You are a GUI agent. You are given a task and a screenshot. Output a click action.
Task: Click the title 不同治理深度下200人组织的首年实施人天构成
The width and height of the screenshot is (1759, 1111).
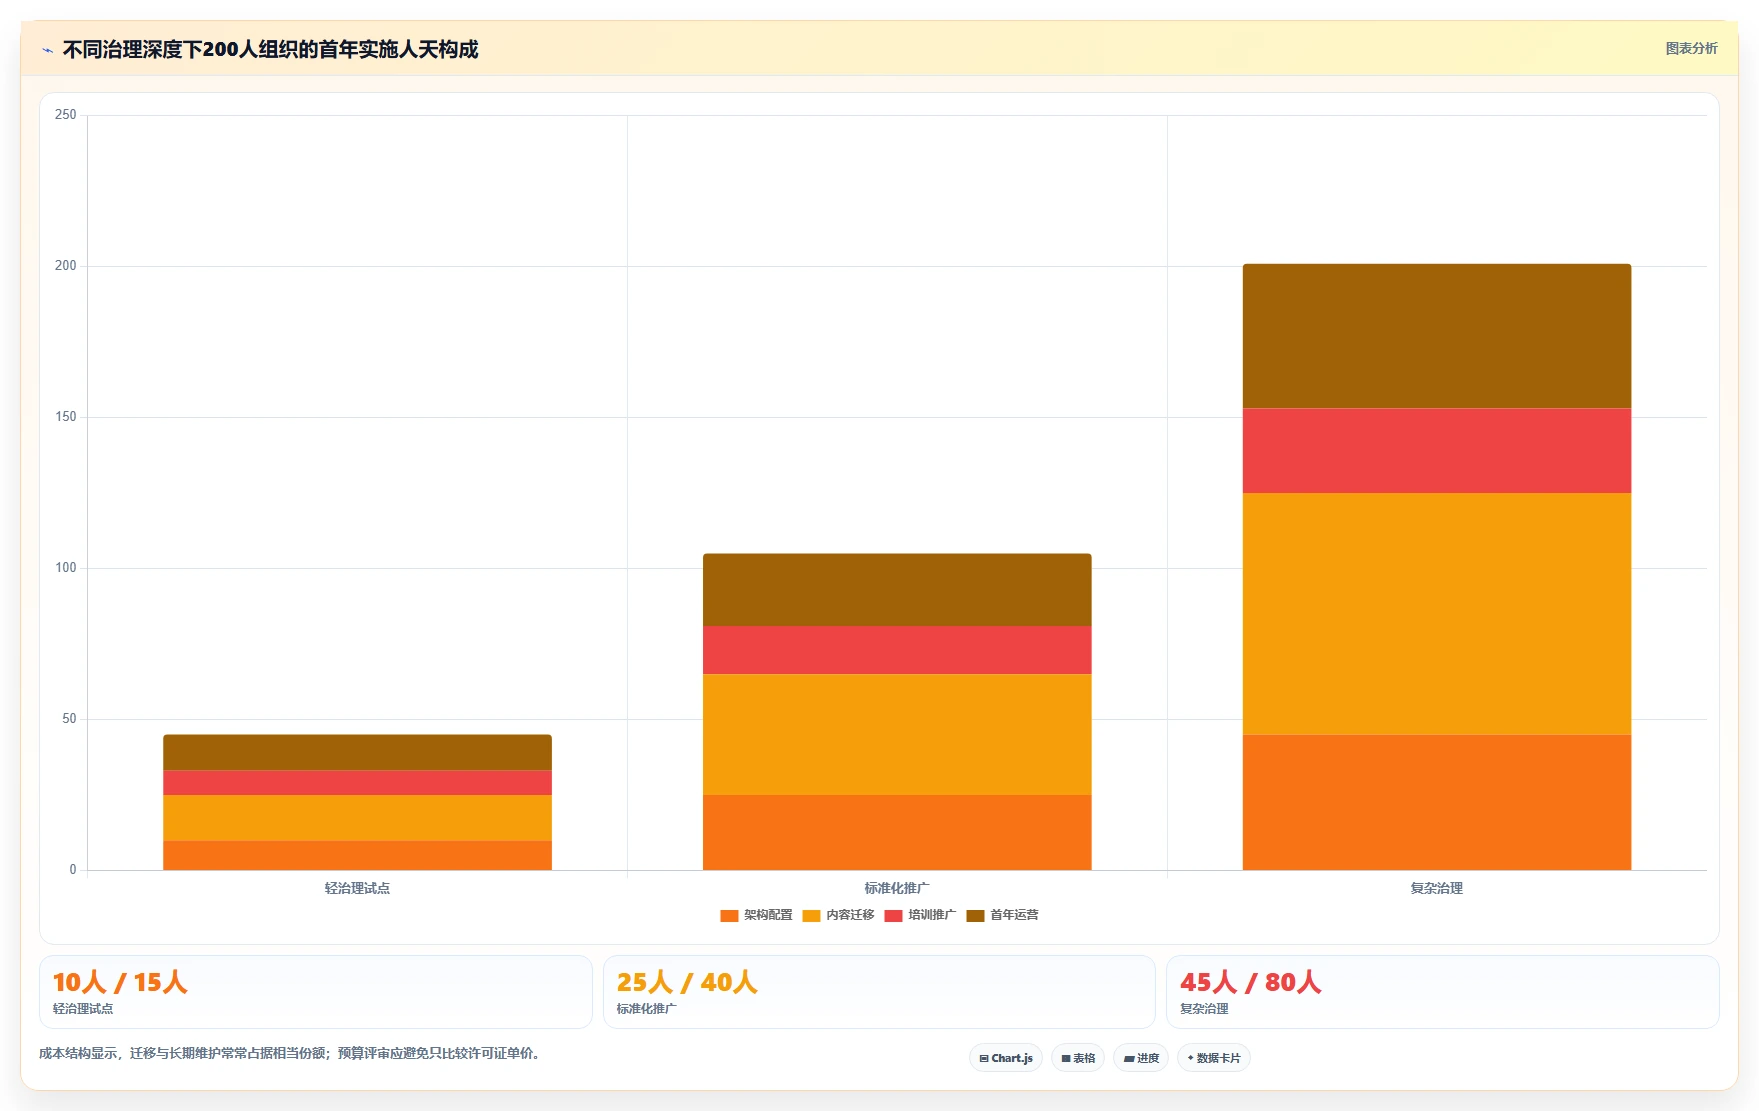click(270, 50)
